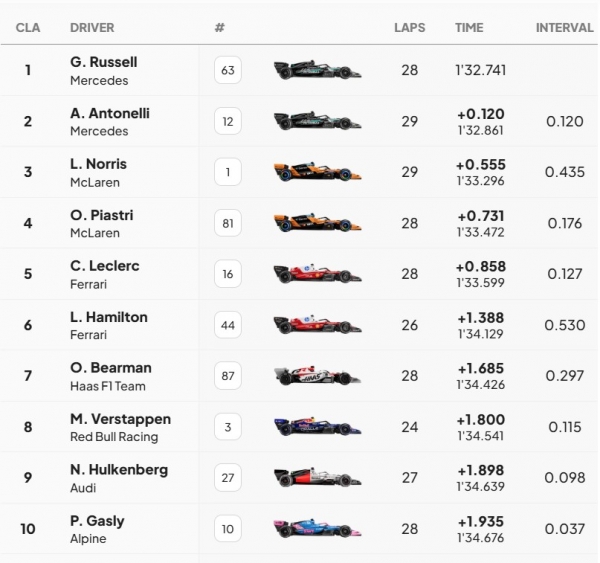Click Leclerc's Ferrari car image

[x=317, y=274]
